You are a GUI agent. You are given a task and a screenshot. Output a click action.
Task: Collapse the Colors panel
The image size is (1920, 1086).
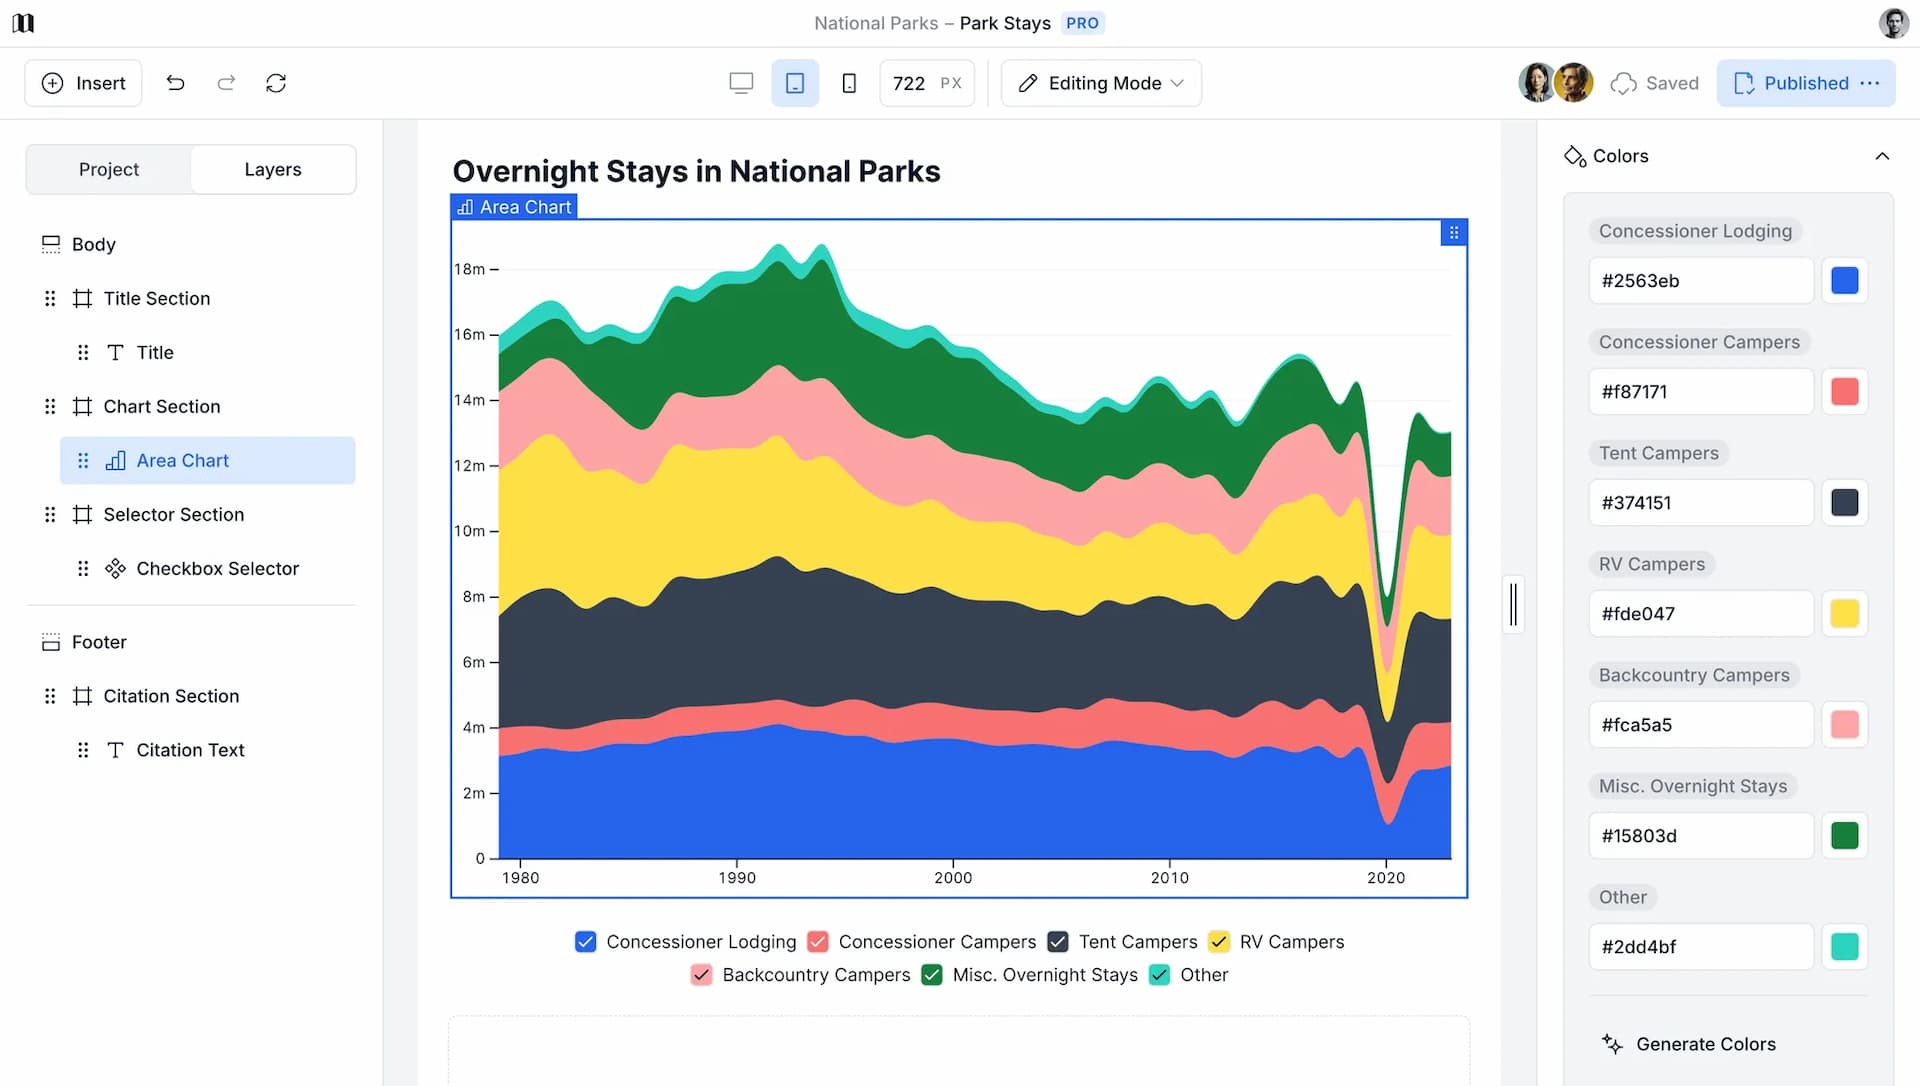pos(1883,156)
